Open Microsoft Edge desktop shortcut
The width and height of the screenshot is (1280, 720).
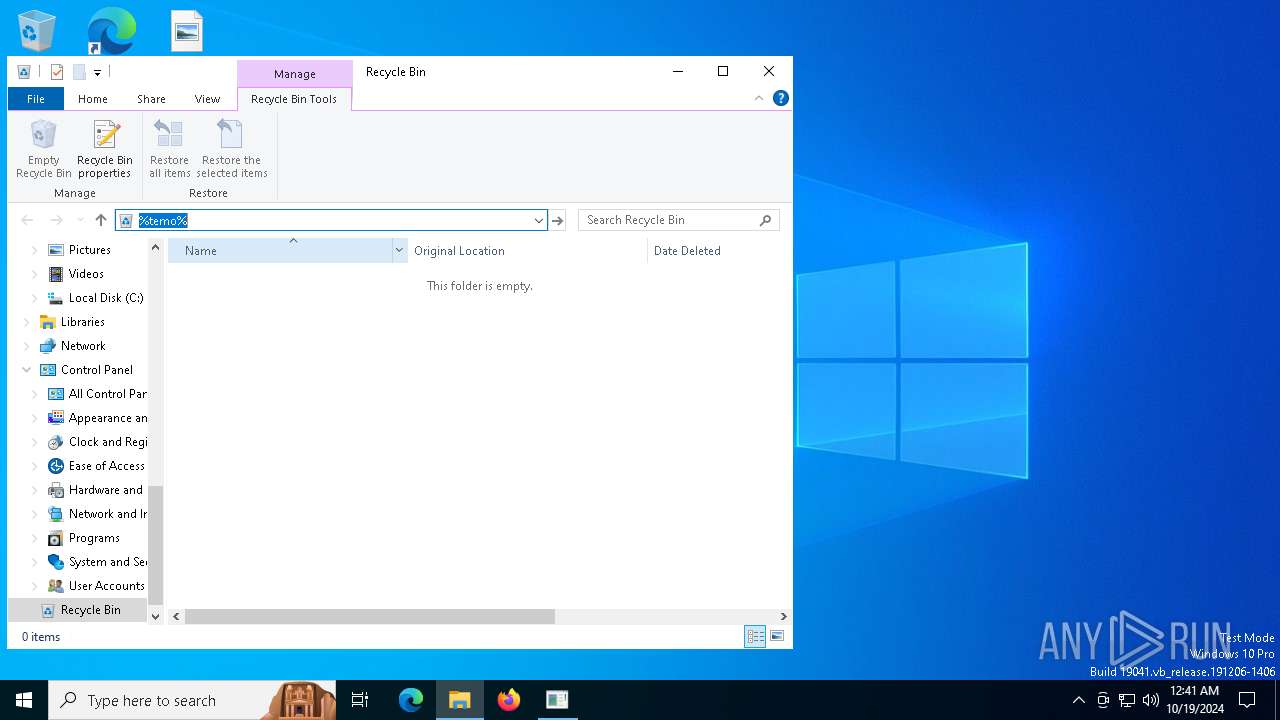click(x=111, y=30)
